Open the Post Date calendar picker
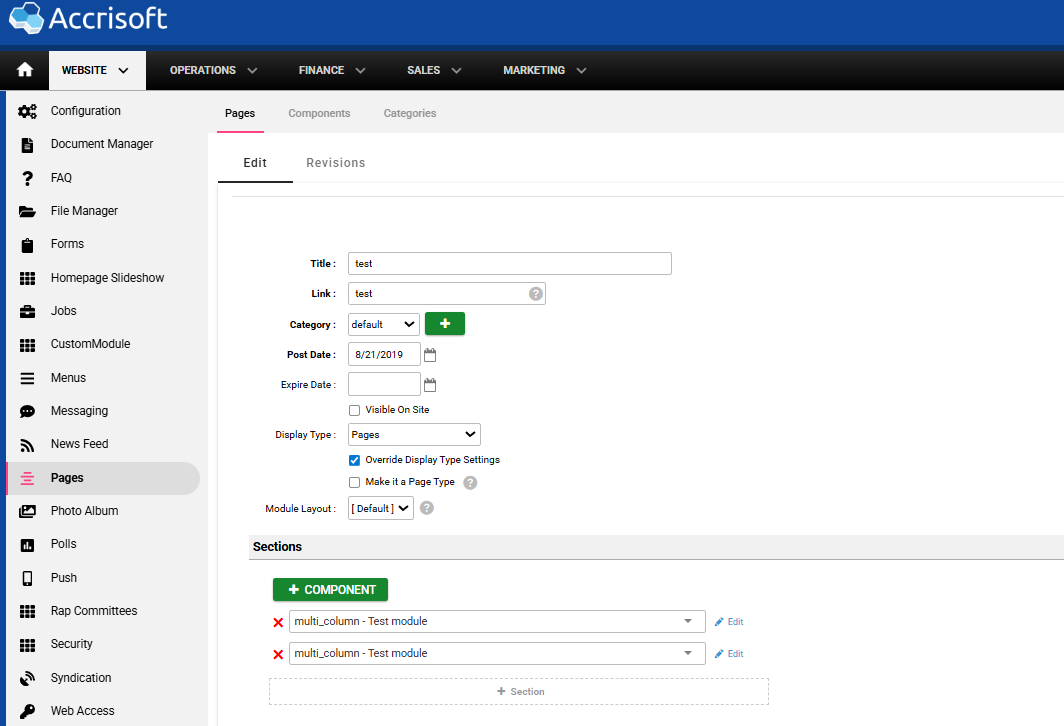1064x726 pixels. point(430,355)
